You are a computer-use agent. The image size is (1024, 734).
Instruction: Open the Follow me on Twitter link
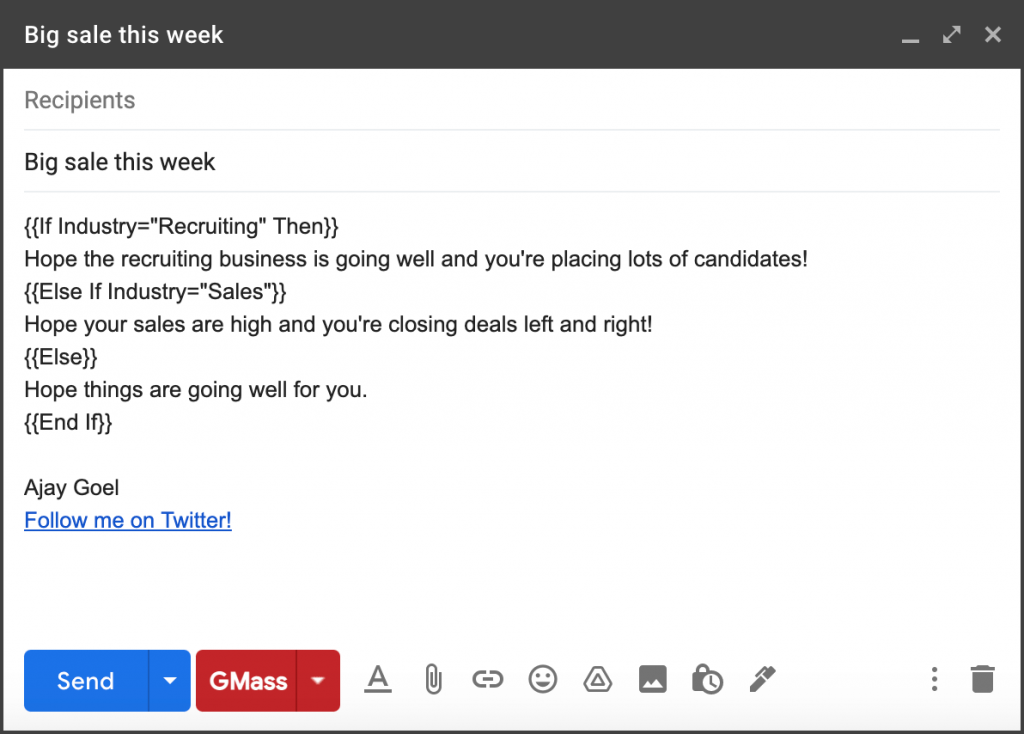click(x=127, y=520)
